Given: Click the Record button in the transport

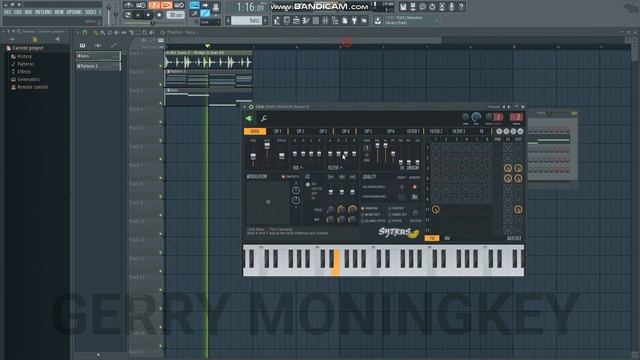Looking at the screenshot, I should pyautogui.click(x=159, y=15).
